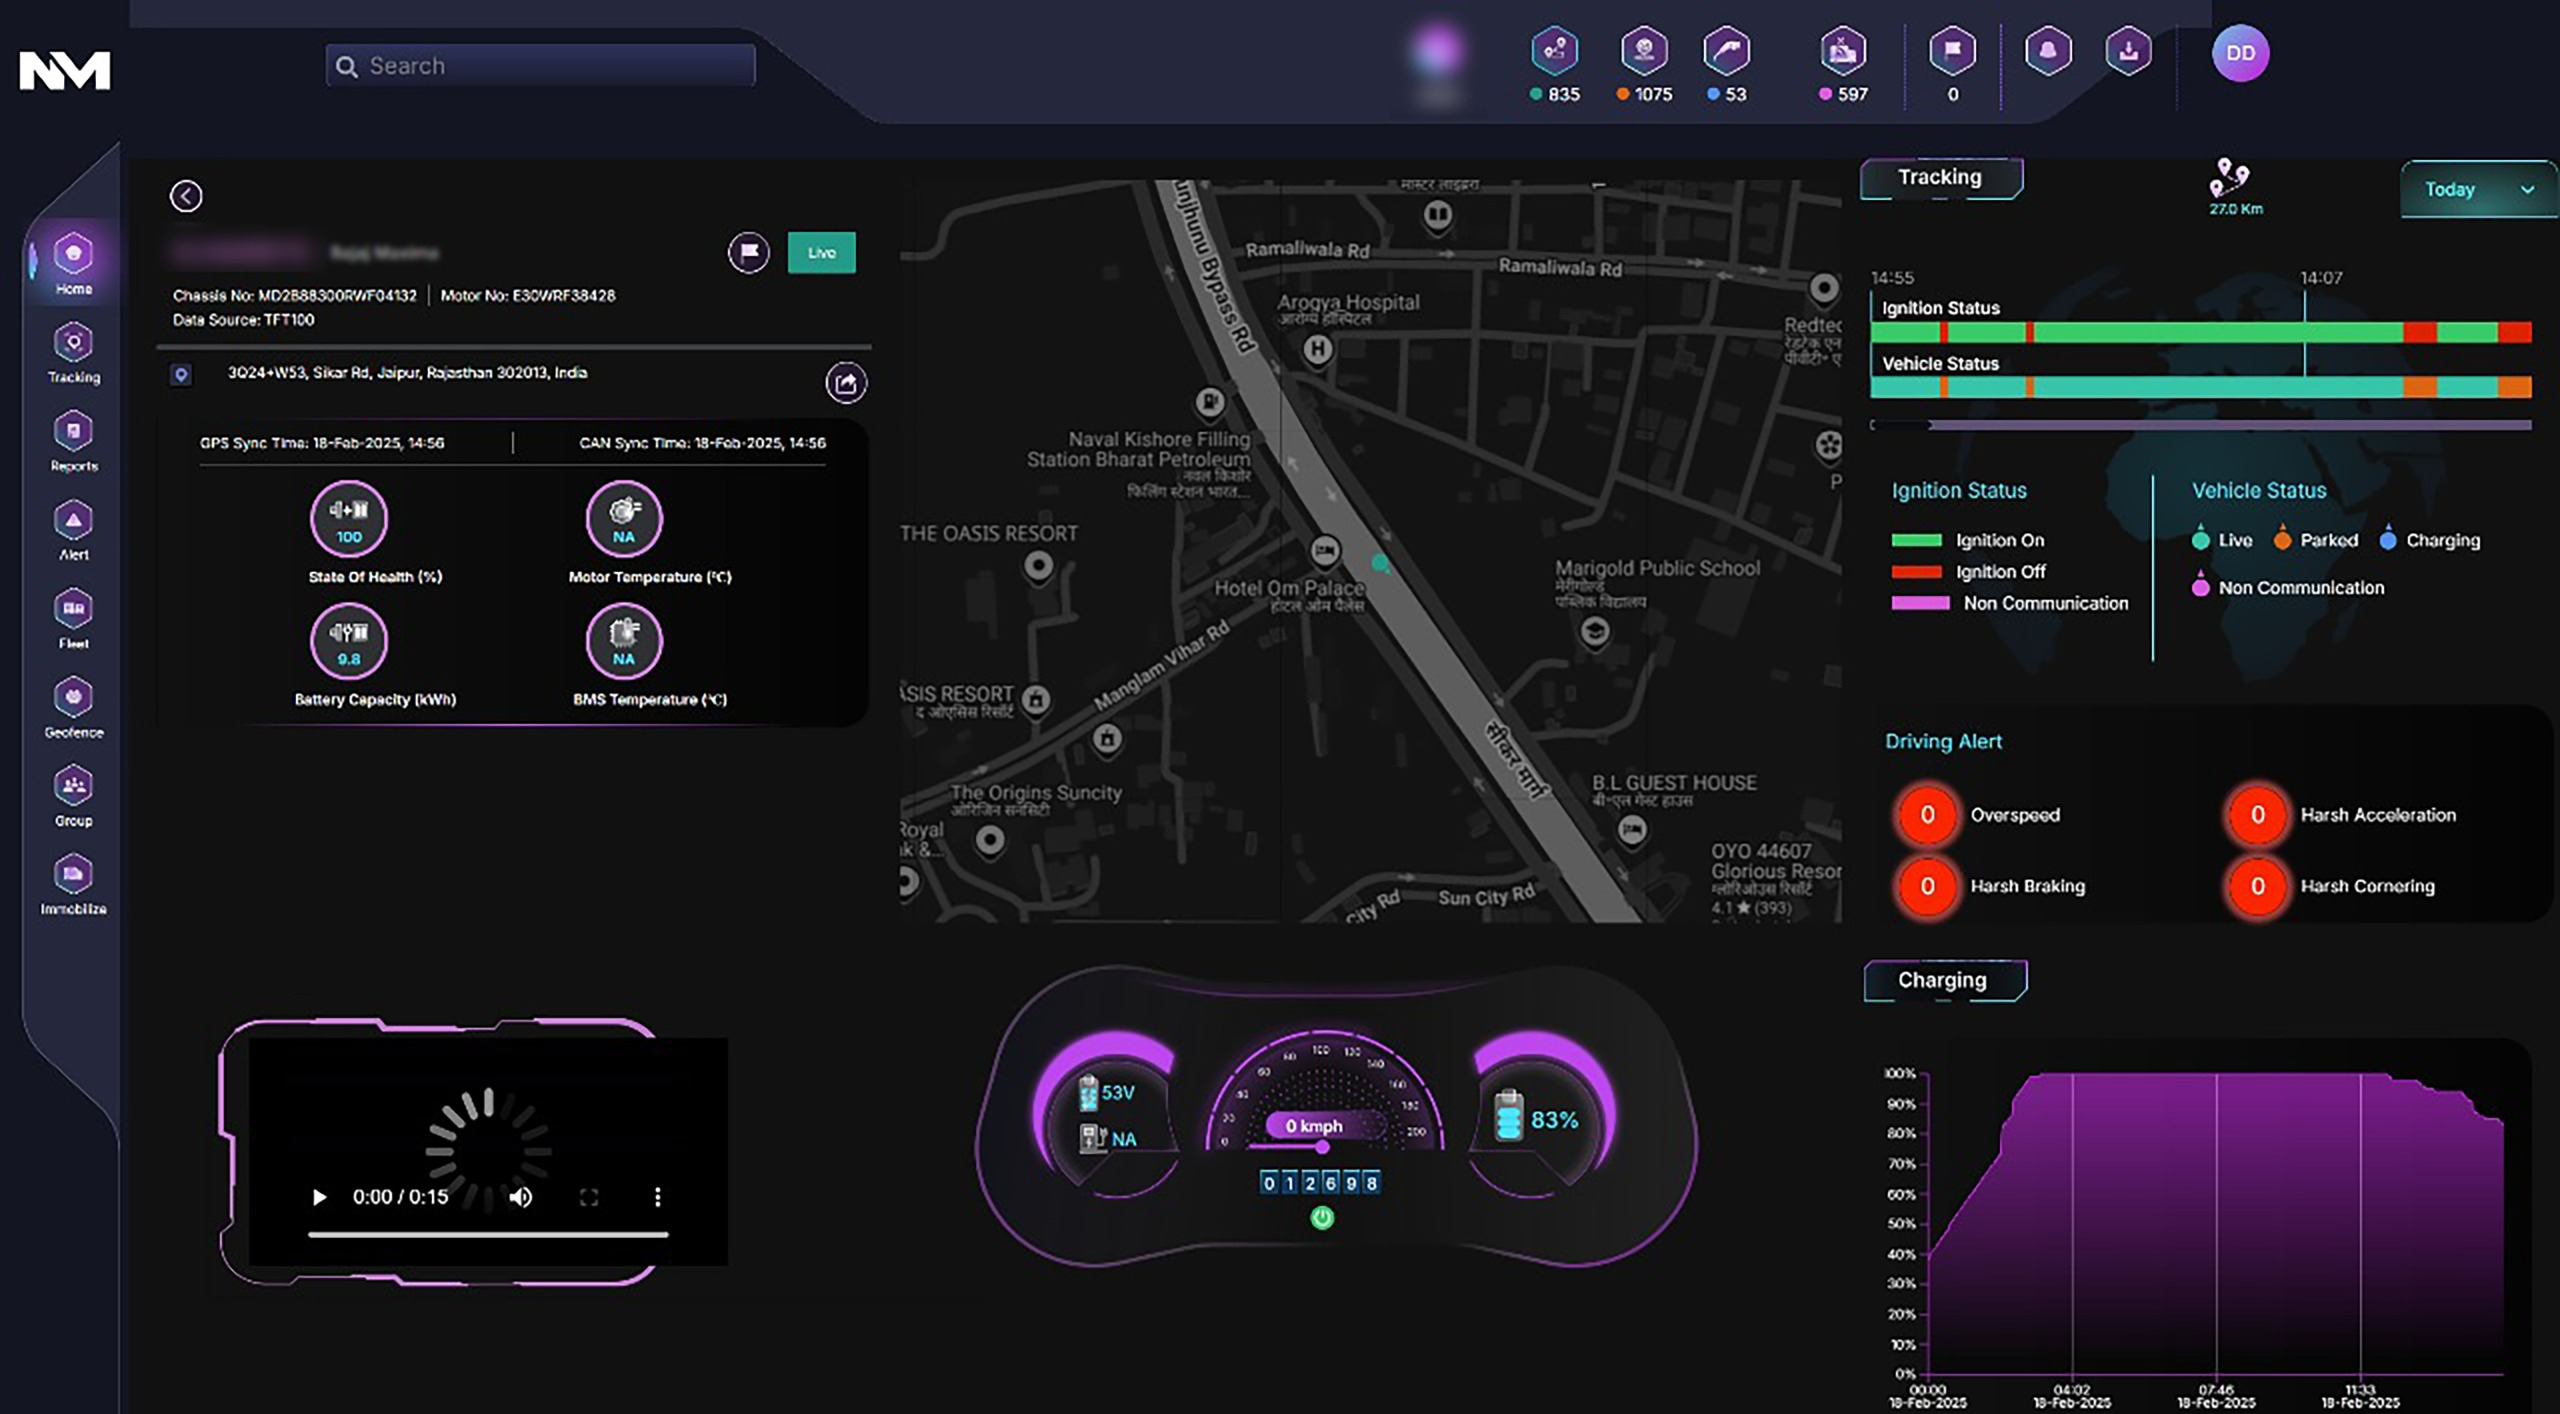
Task: Open the flag marker icon near vehicle name
Action: coord(747,253)
